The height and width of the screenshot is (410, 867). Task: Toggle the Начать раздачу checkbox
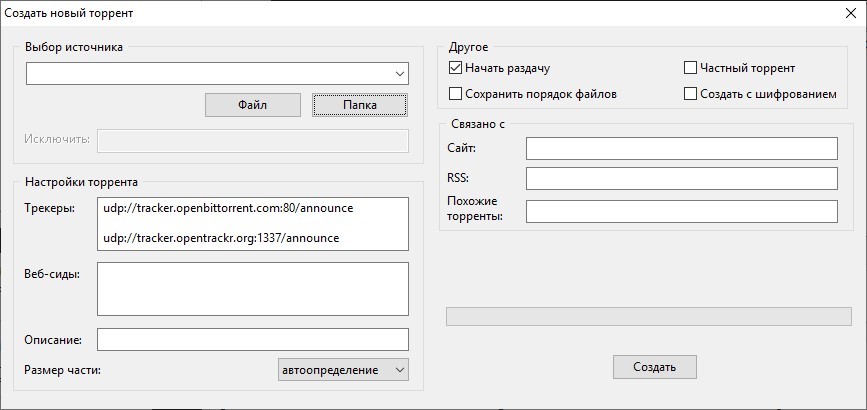(x=456, y=69)
